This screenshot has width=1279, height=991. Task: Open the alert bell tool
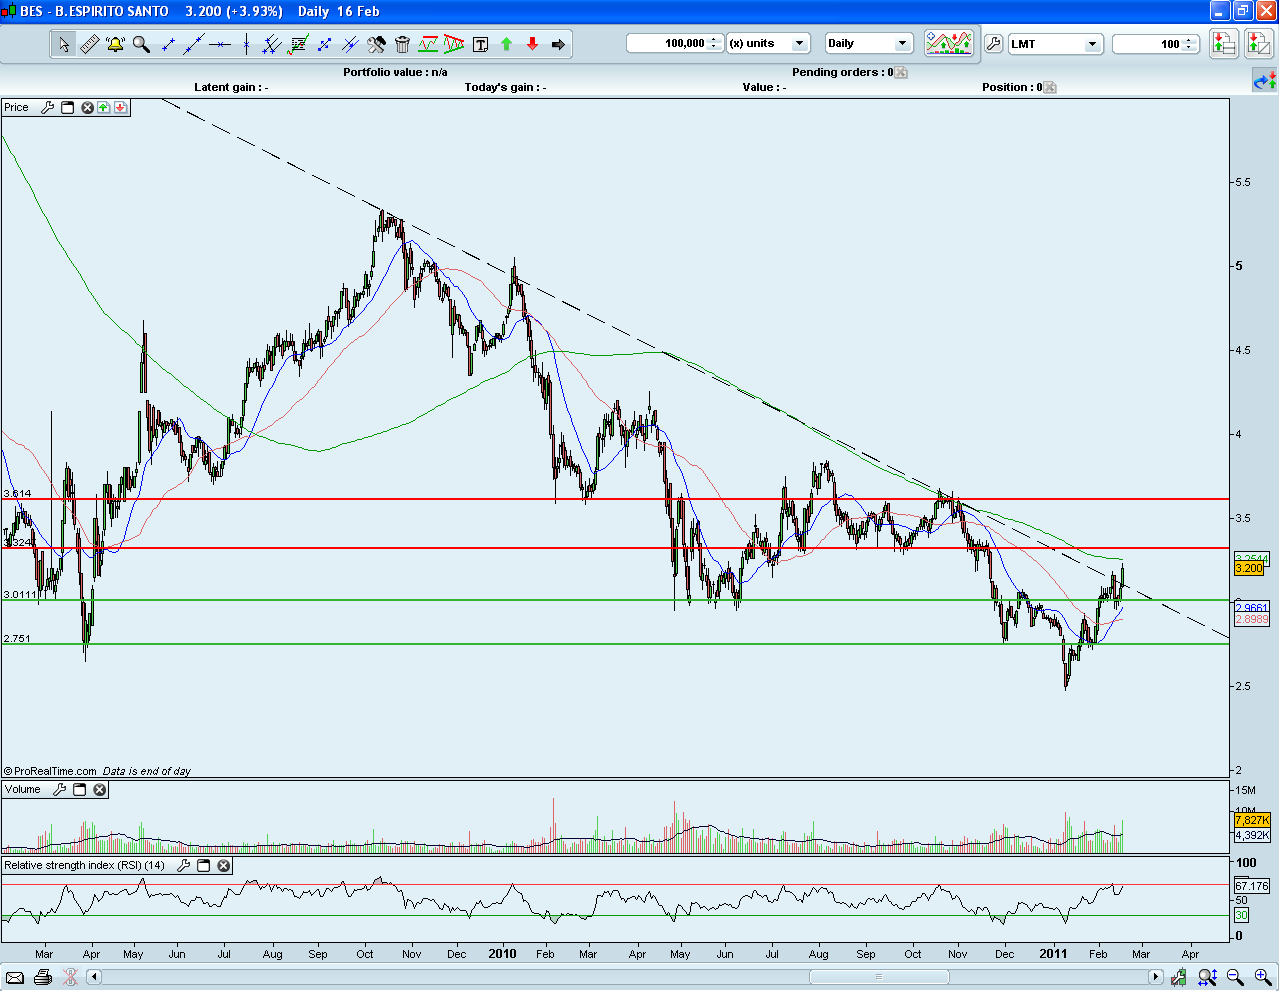[115, 44]
